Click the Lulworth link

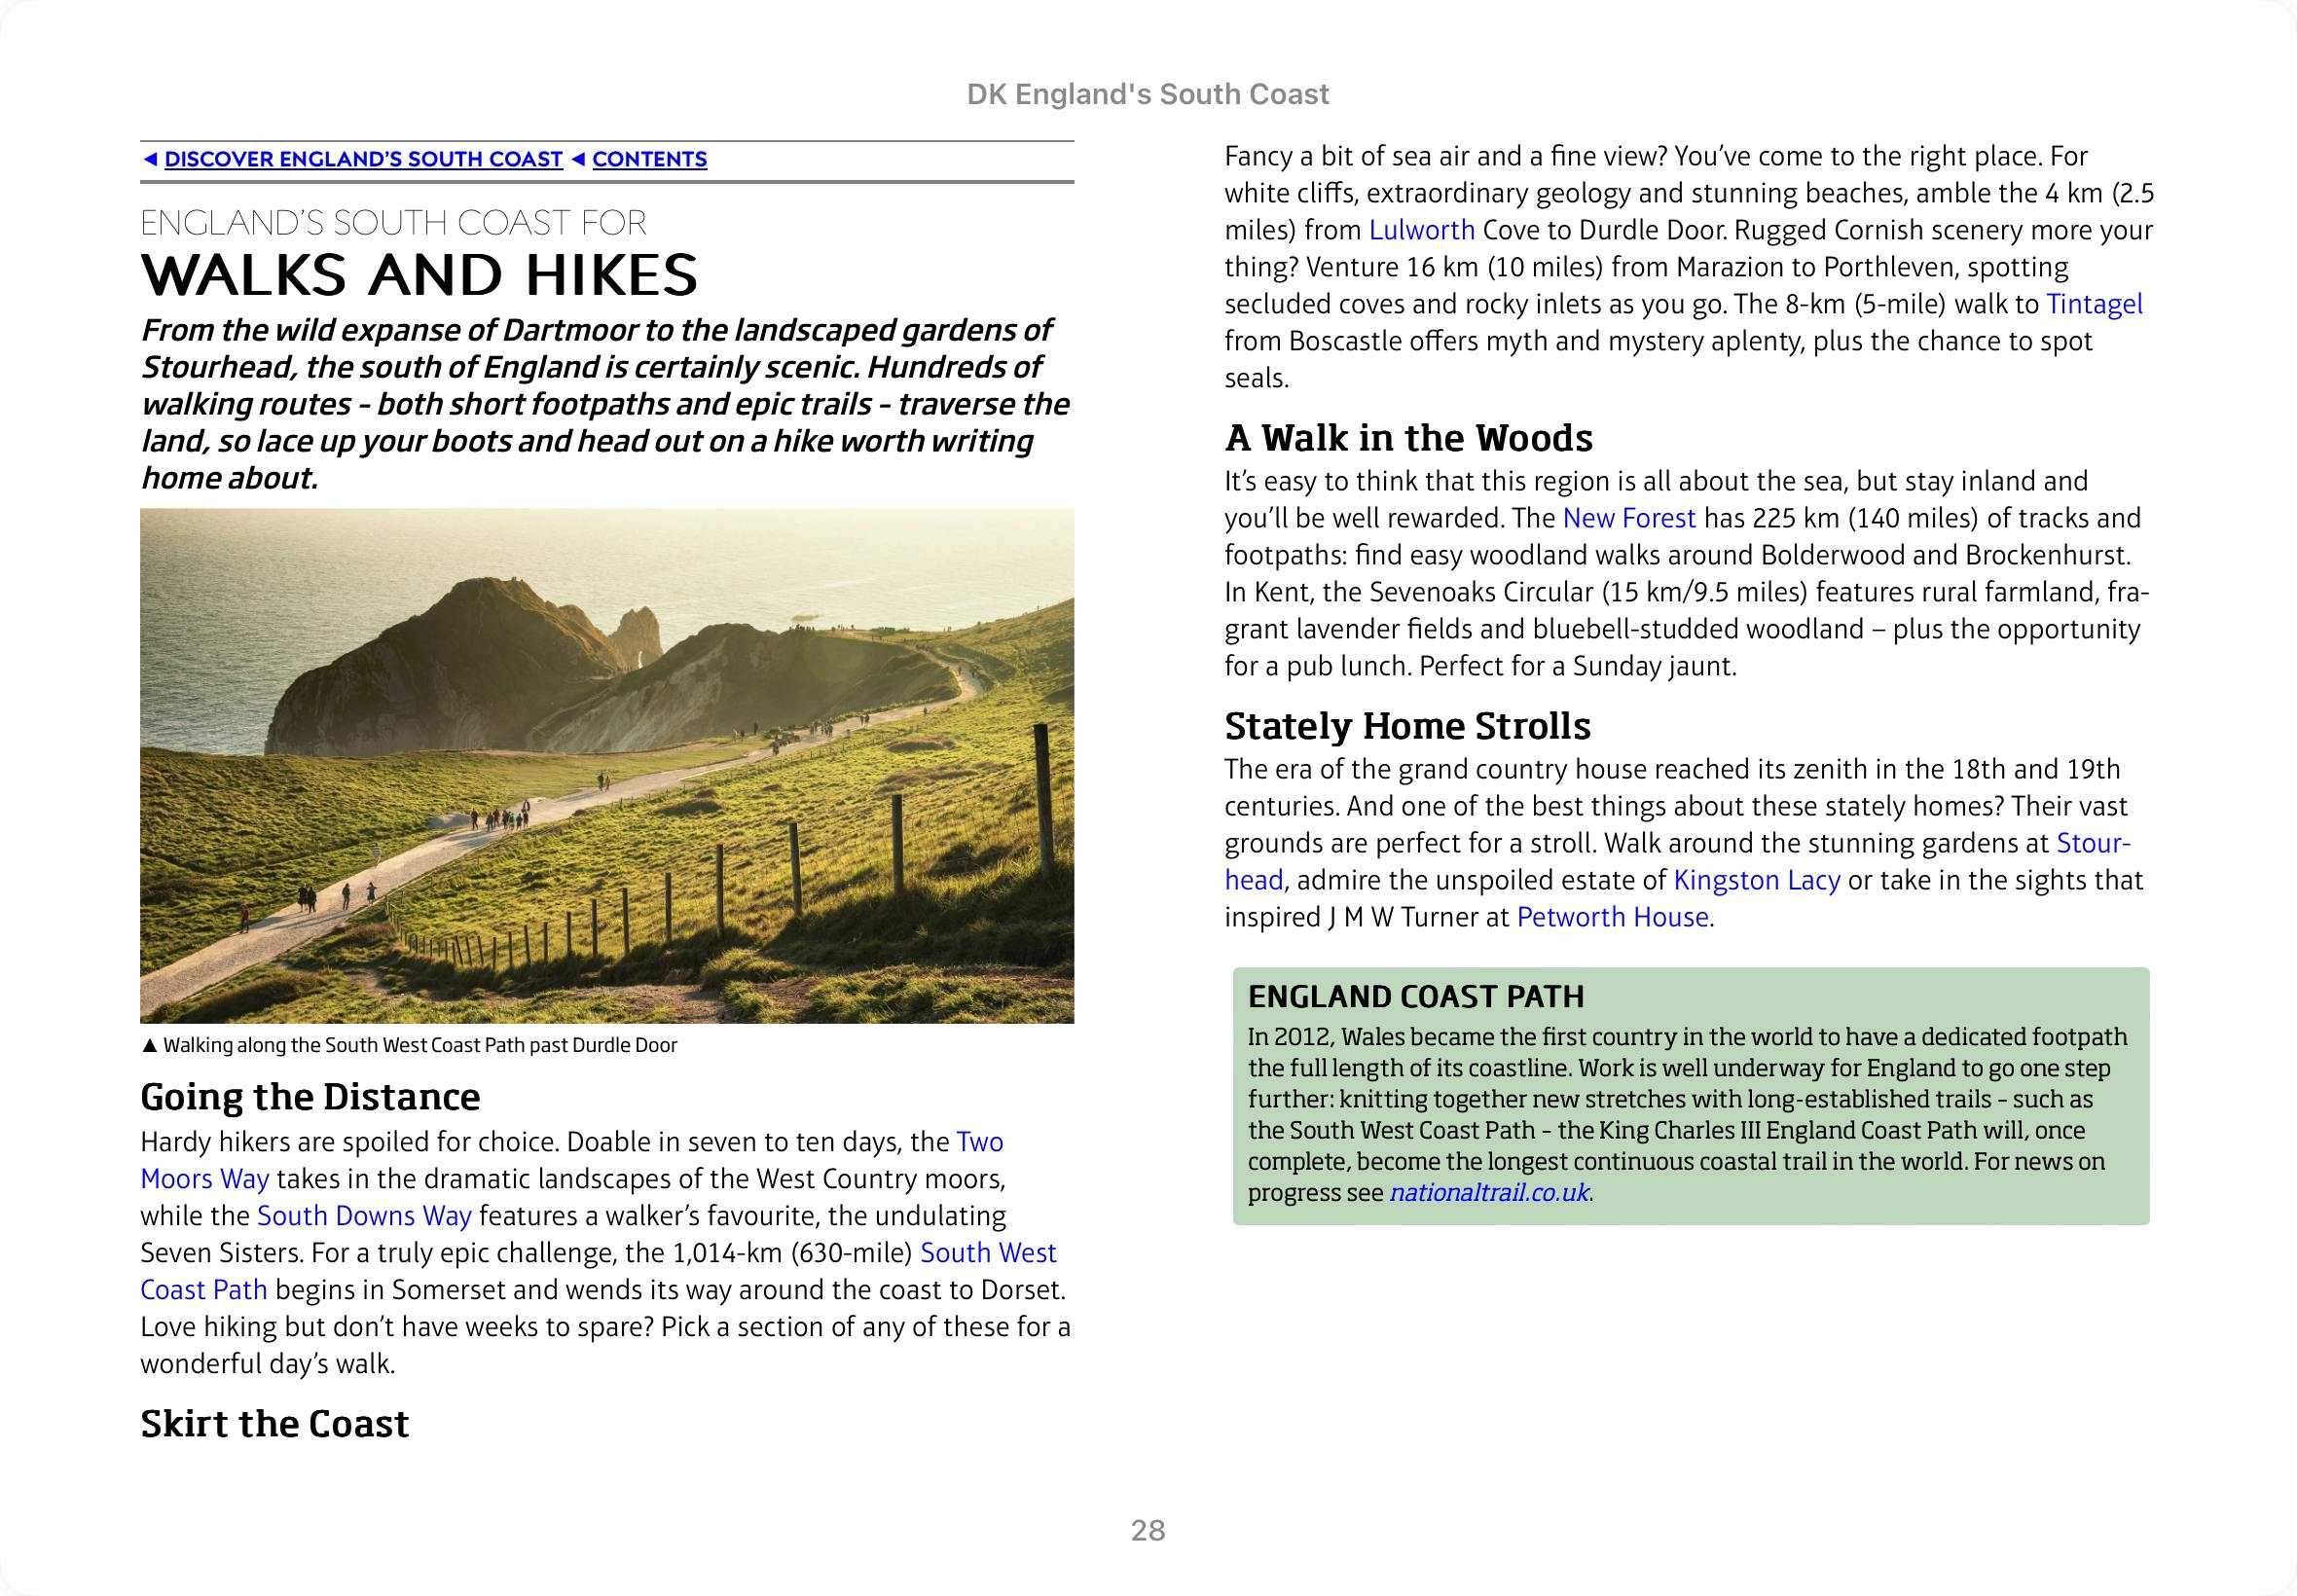click(1421, 230)
